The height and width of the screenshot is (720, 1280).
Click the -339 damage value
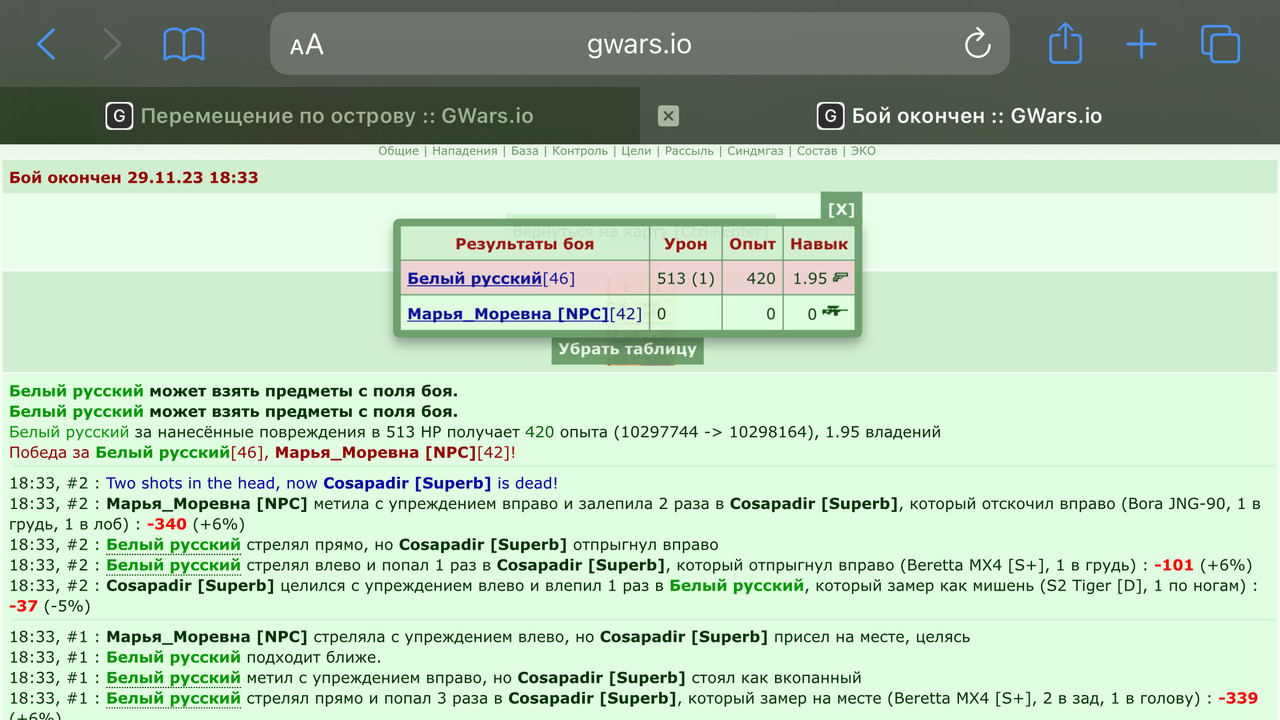(1238, 698)
